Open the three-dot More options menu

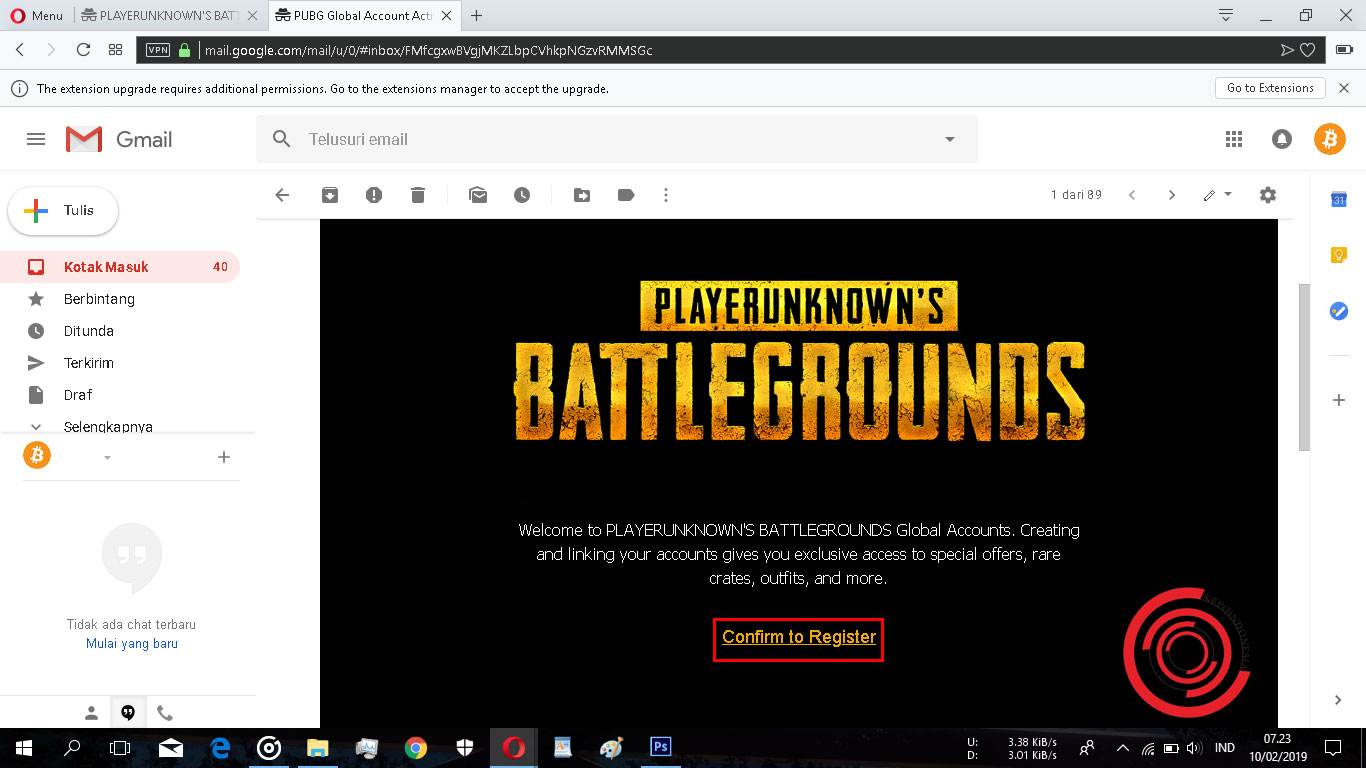(x=666, y=195)
